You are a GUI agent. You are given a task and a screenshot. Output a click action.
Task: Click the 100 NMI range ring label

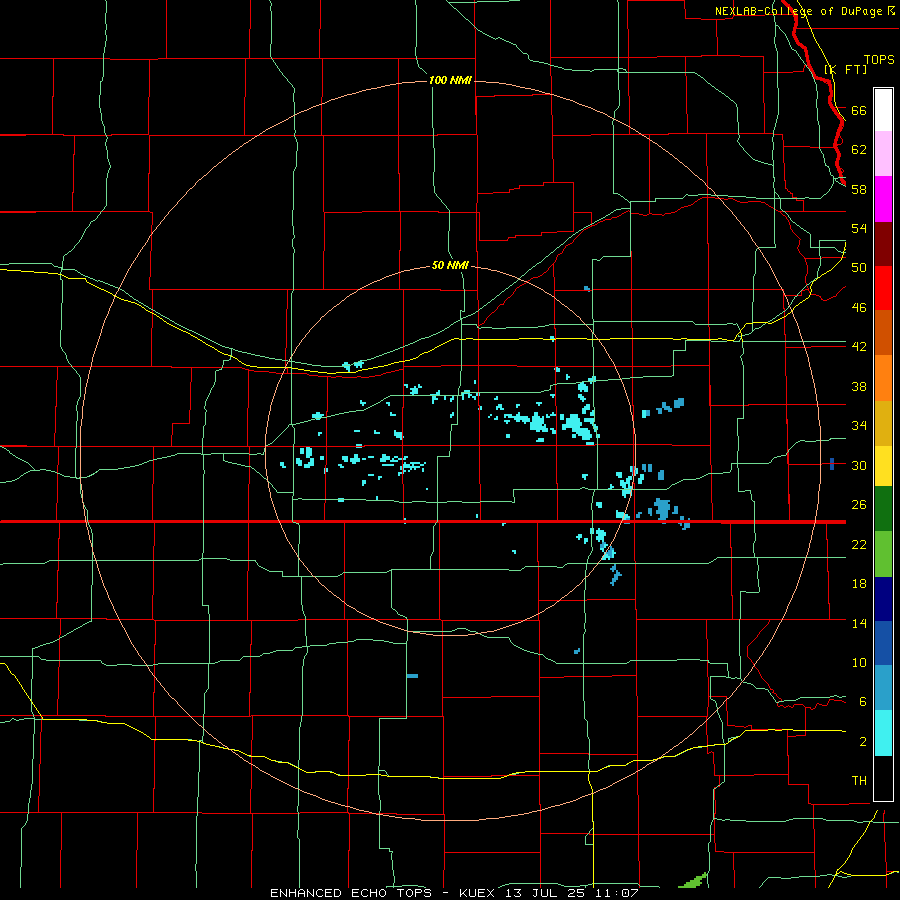pyautogui.click(x=450, y=80)
